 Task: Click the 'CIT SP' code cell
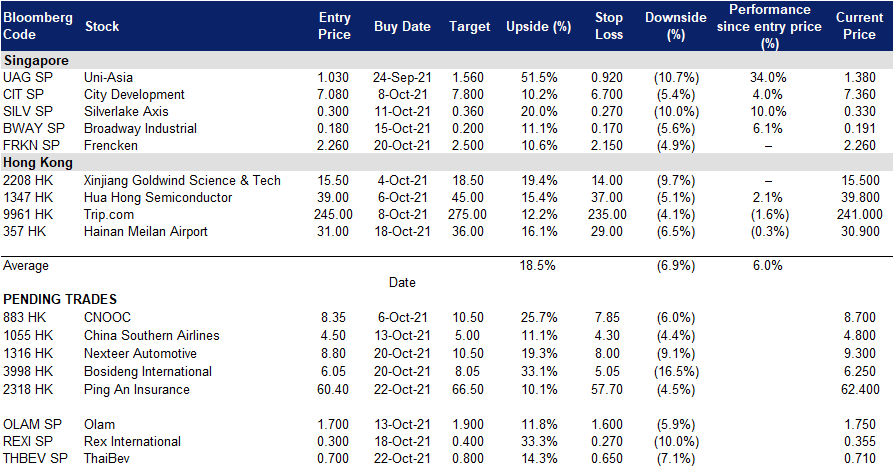click(x=23, y=95)
